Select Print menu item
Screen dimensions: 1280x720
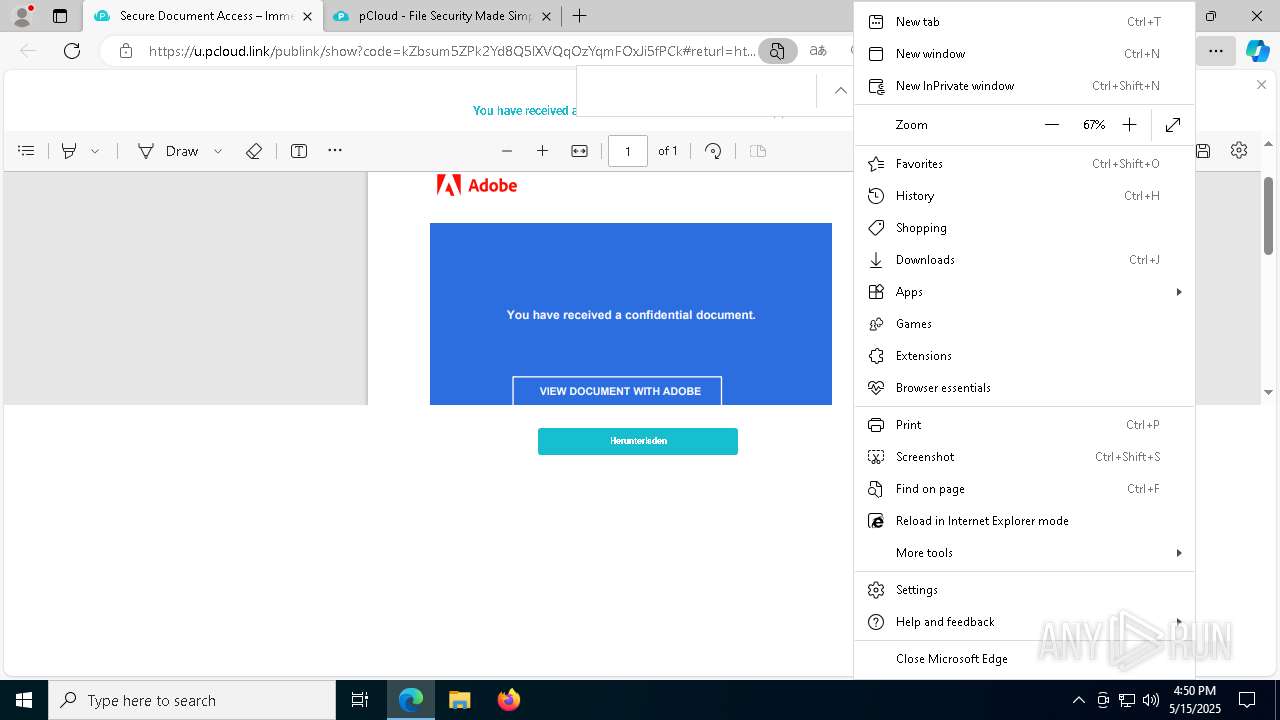point(1025,425)
